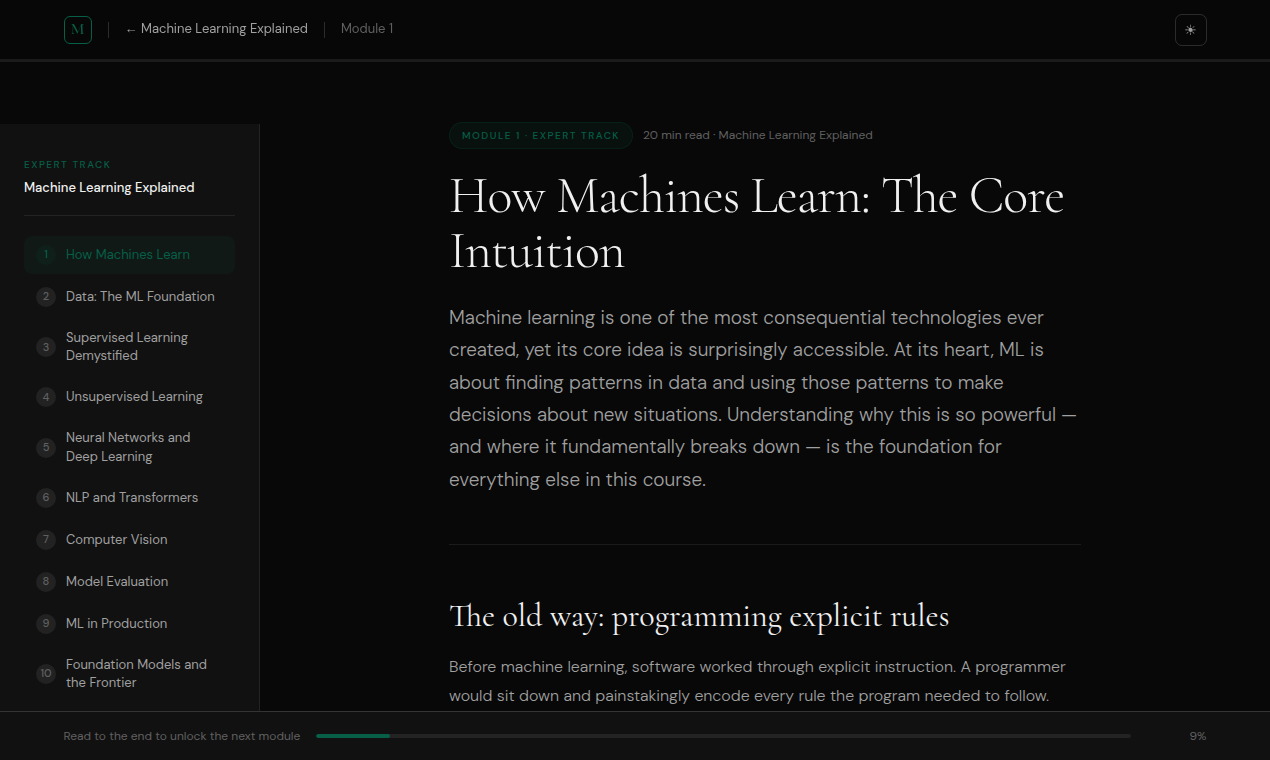Click the Module 1 breadcrumb
The height and width of the screenshot is (760, 1270).
point(367,29)
